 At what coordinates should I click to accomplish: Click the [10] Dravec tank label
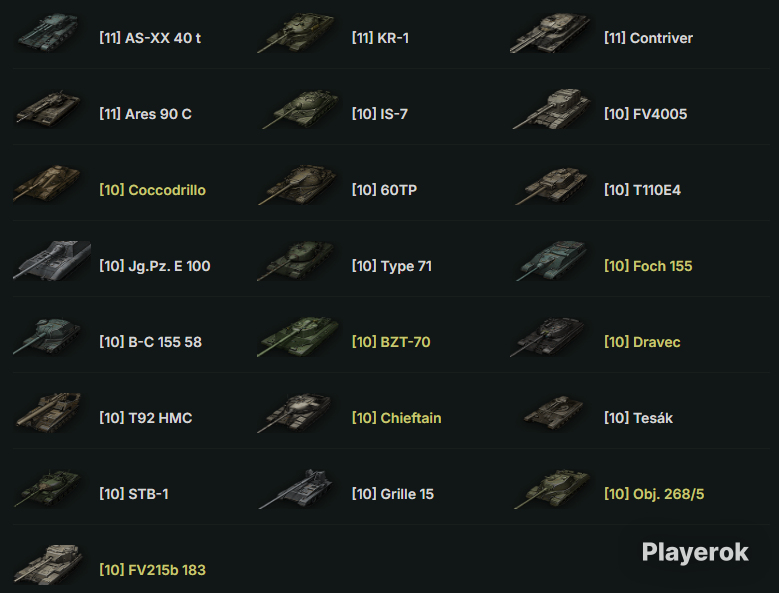pos(642,342)
